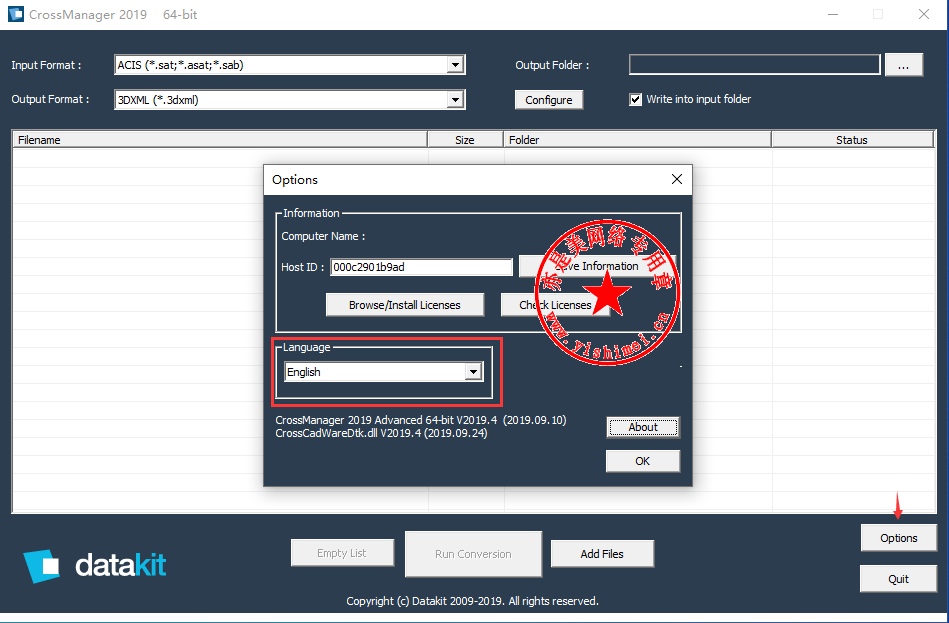Quit the CrossManager application
The image size is (949, 623).
898,579
